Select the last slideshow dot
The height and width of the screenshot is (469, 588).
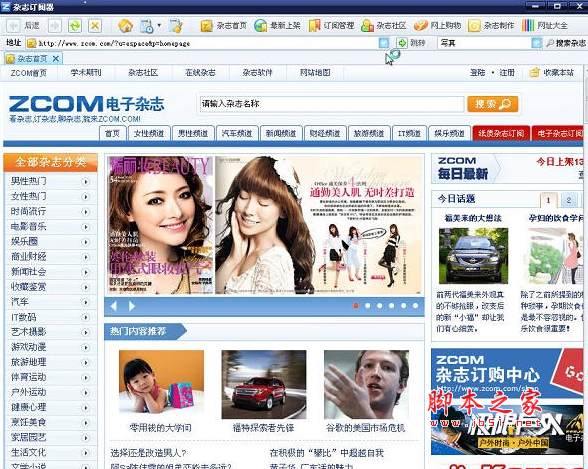click(416, 306)
